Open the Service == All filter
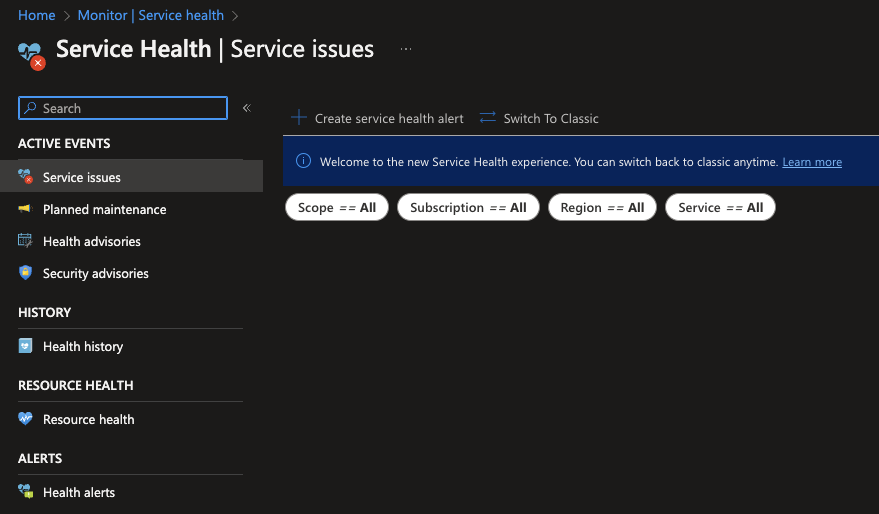 pyautogui.click(x=720, y=207)
